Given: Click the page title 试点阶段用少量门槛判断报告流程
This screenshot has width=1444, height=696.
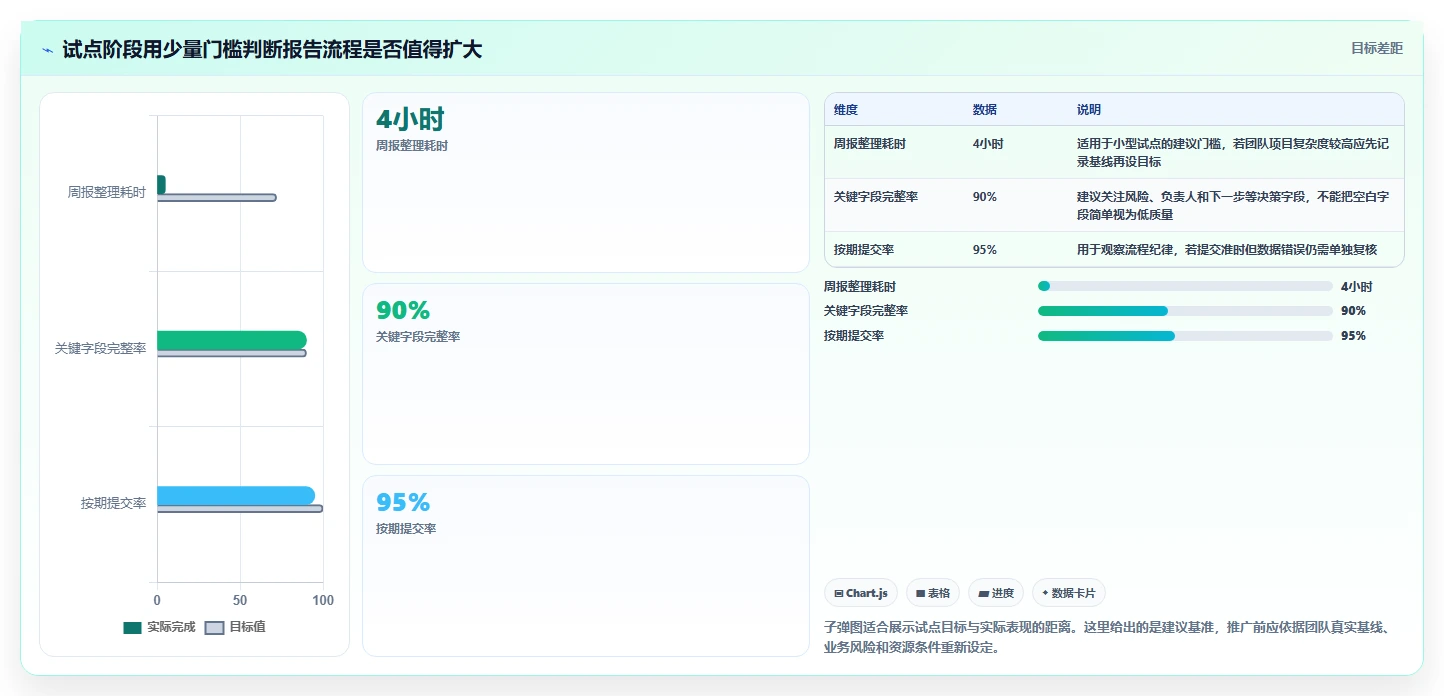Looking at the screenshot, I should [x=272, y=49].
